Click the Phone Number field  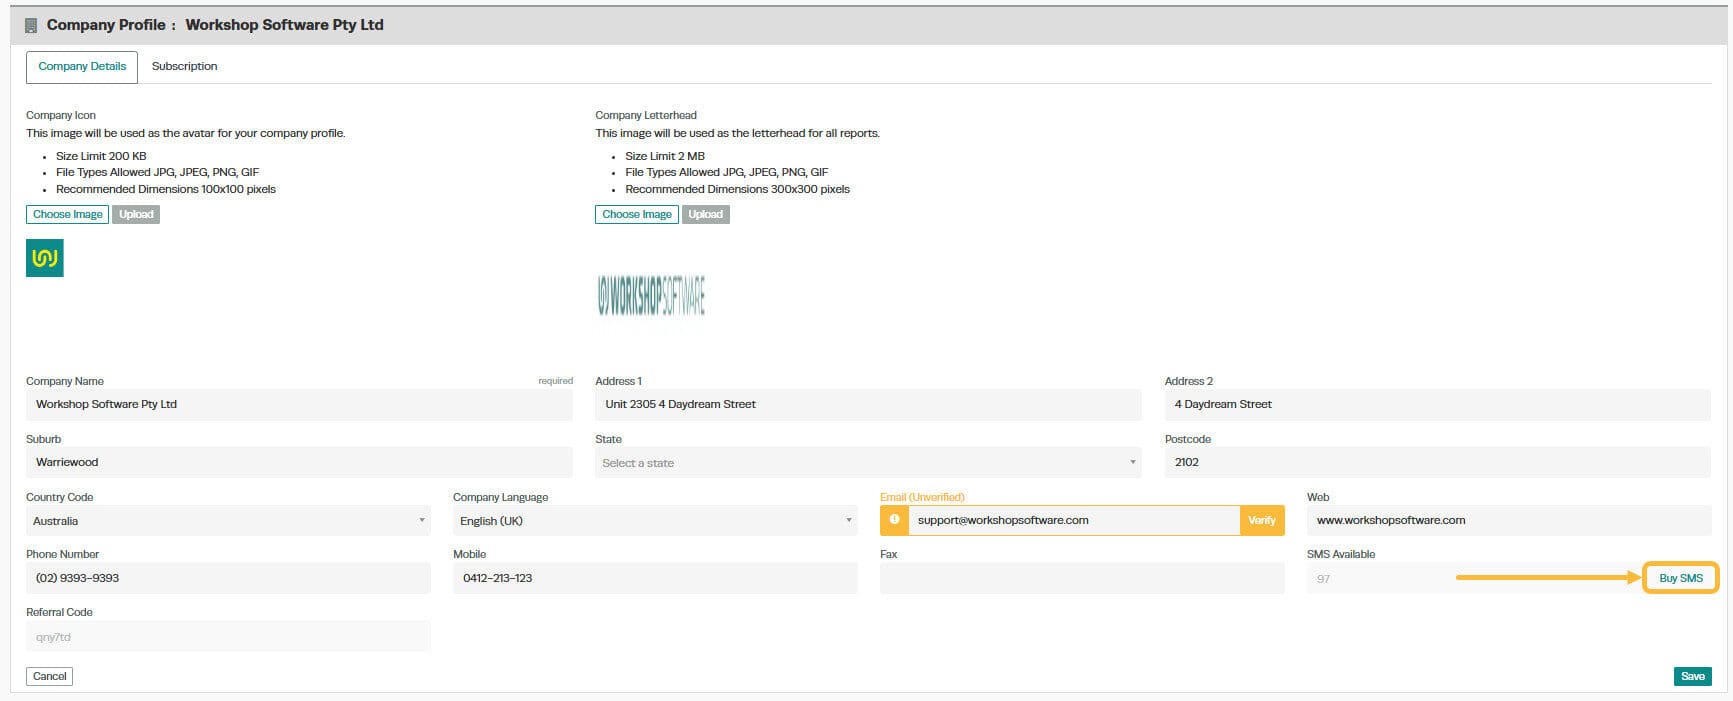(x=228, y=578)
